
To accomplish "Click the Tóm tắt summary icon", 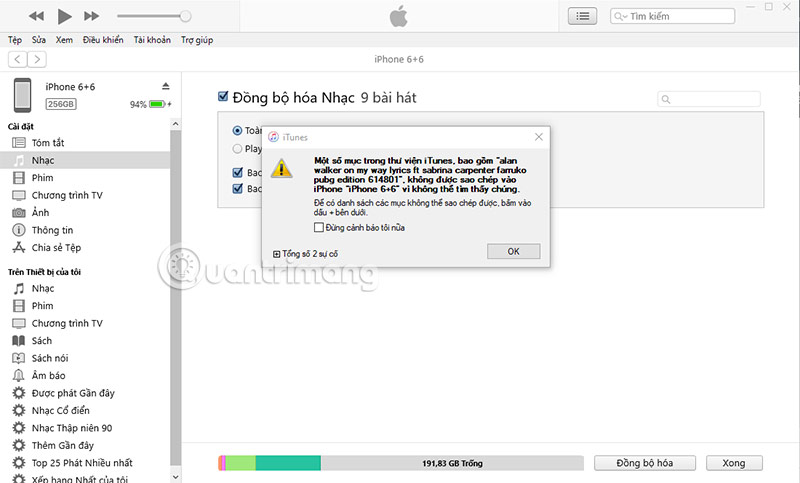I will (19, 143).
